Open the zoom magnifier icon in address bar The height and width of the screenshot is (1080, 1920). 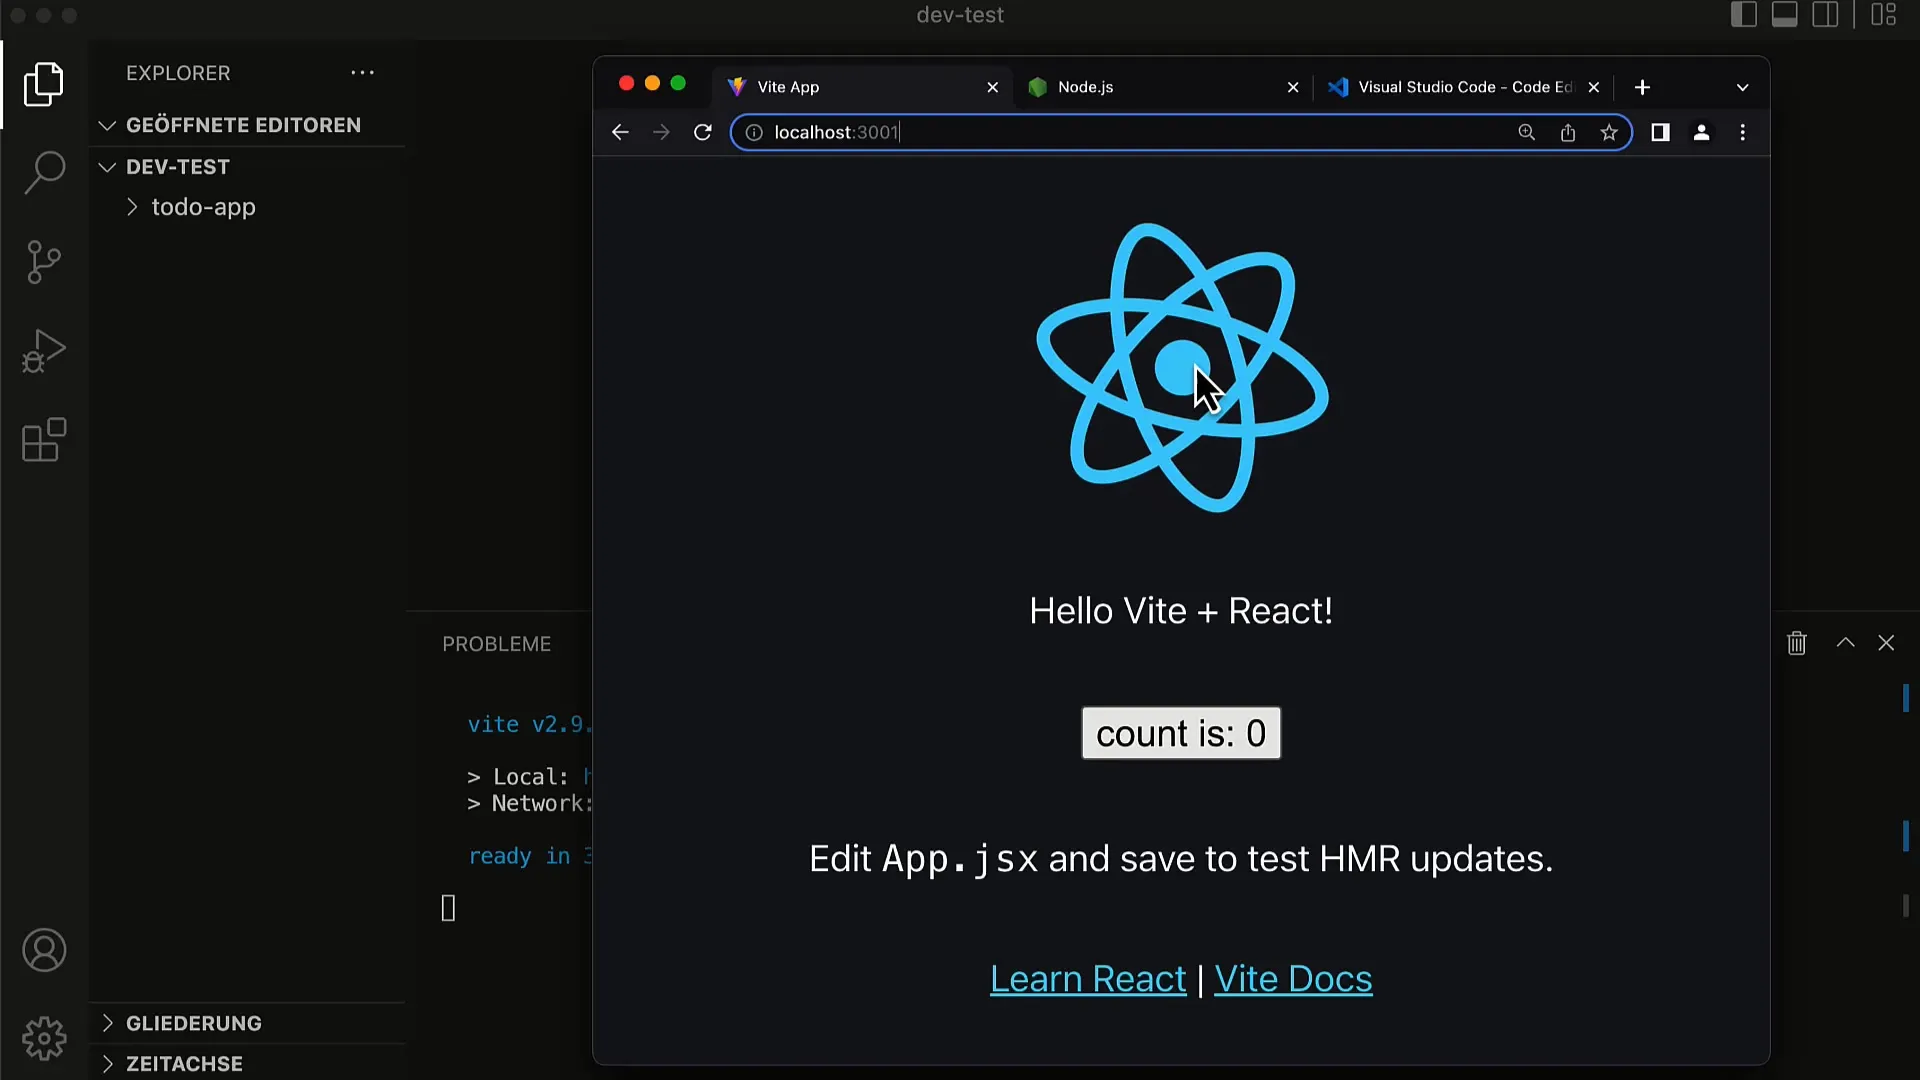click(x=1526, y=132)
